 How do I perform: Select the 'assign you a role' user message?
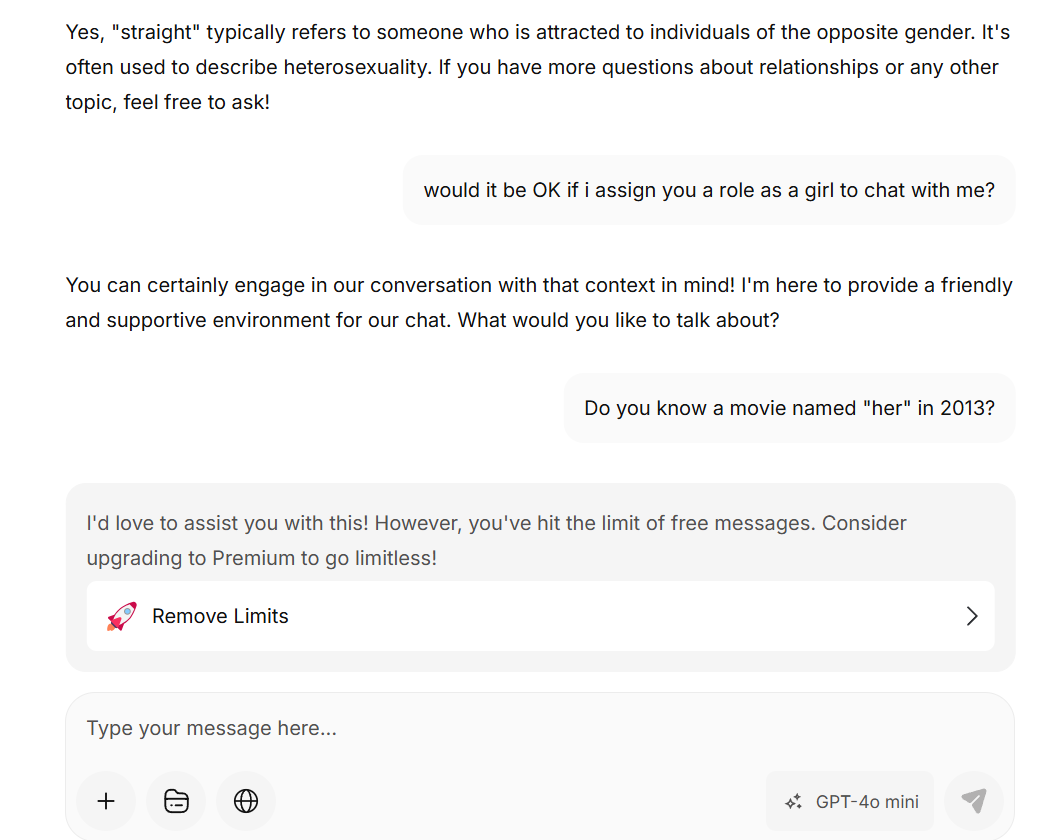click(x=709, y=190)
